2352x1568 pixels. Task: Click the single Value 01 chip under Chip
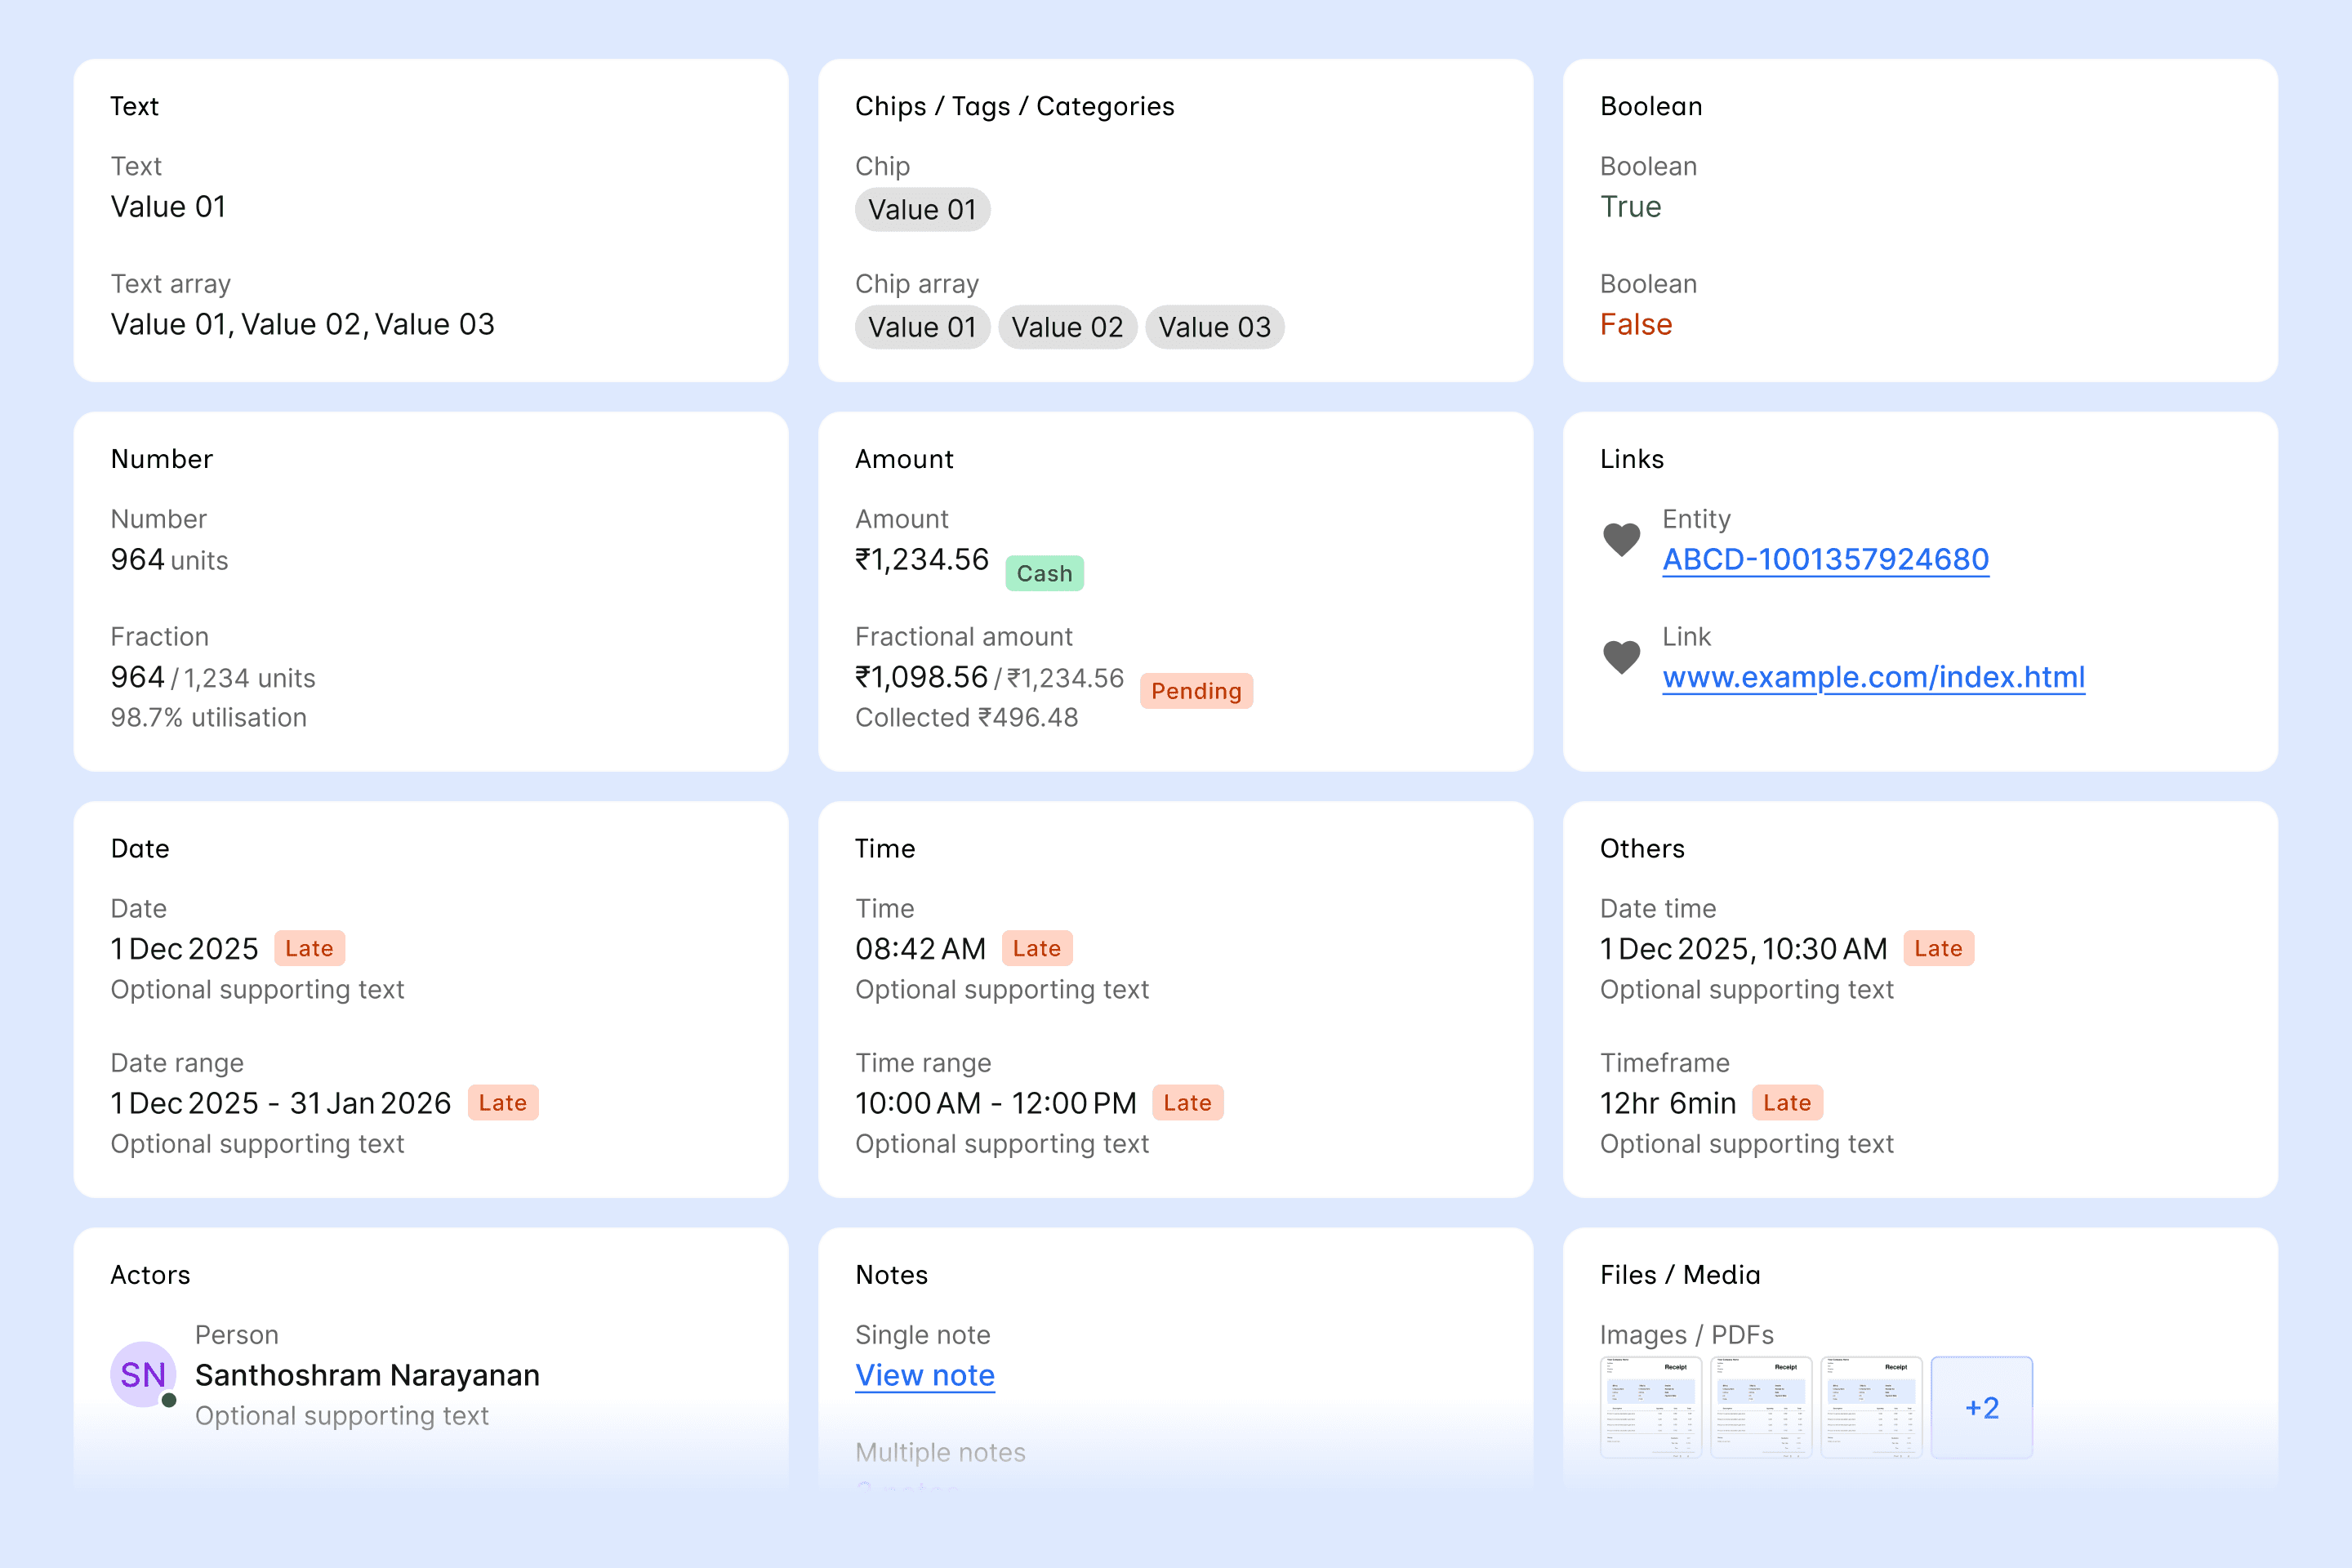coord(922,210)
